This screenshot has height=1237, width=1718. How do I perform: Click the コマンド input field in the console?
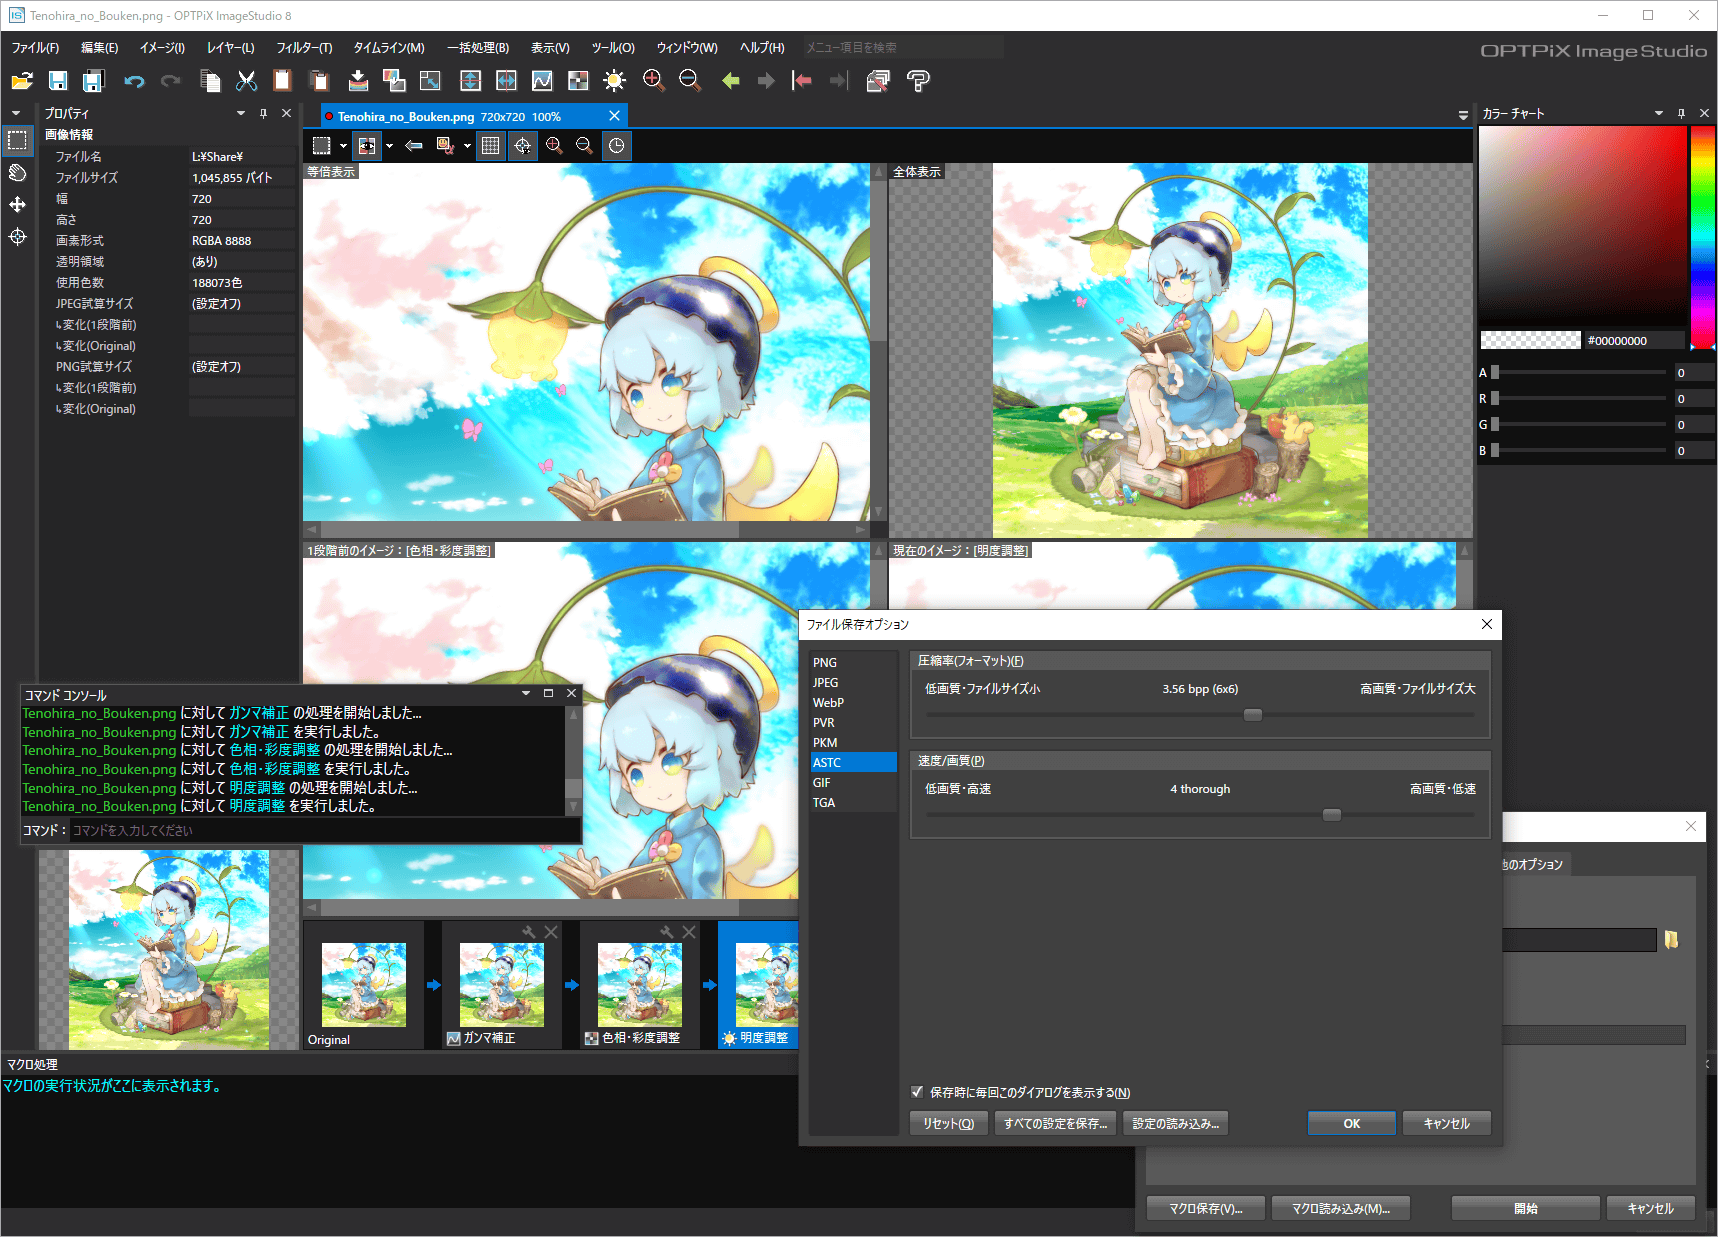pos(324,830)
